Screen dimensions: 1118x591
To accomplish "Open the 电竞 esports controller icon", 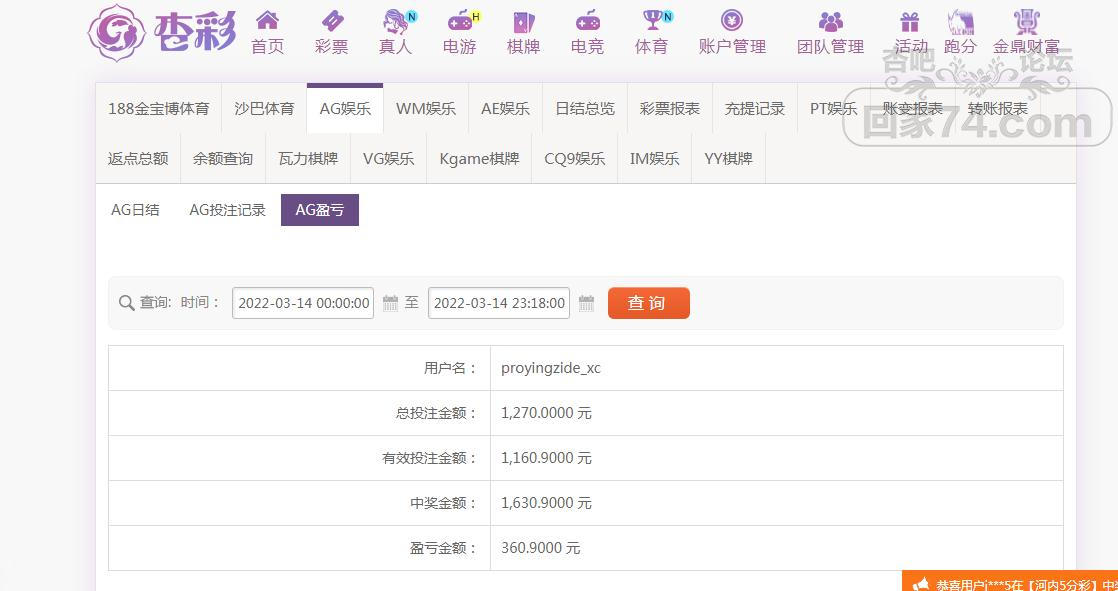I will 587,21.
